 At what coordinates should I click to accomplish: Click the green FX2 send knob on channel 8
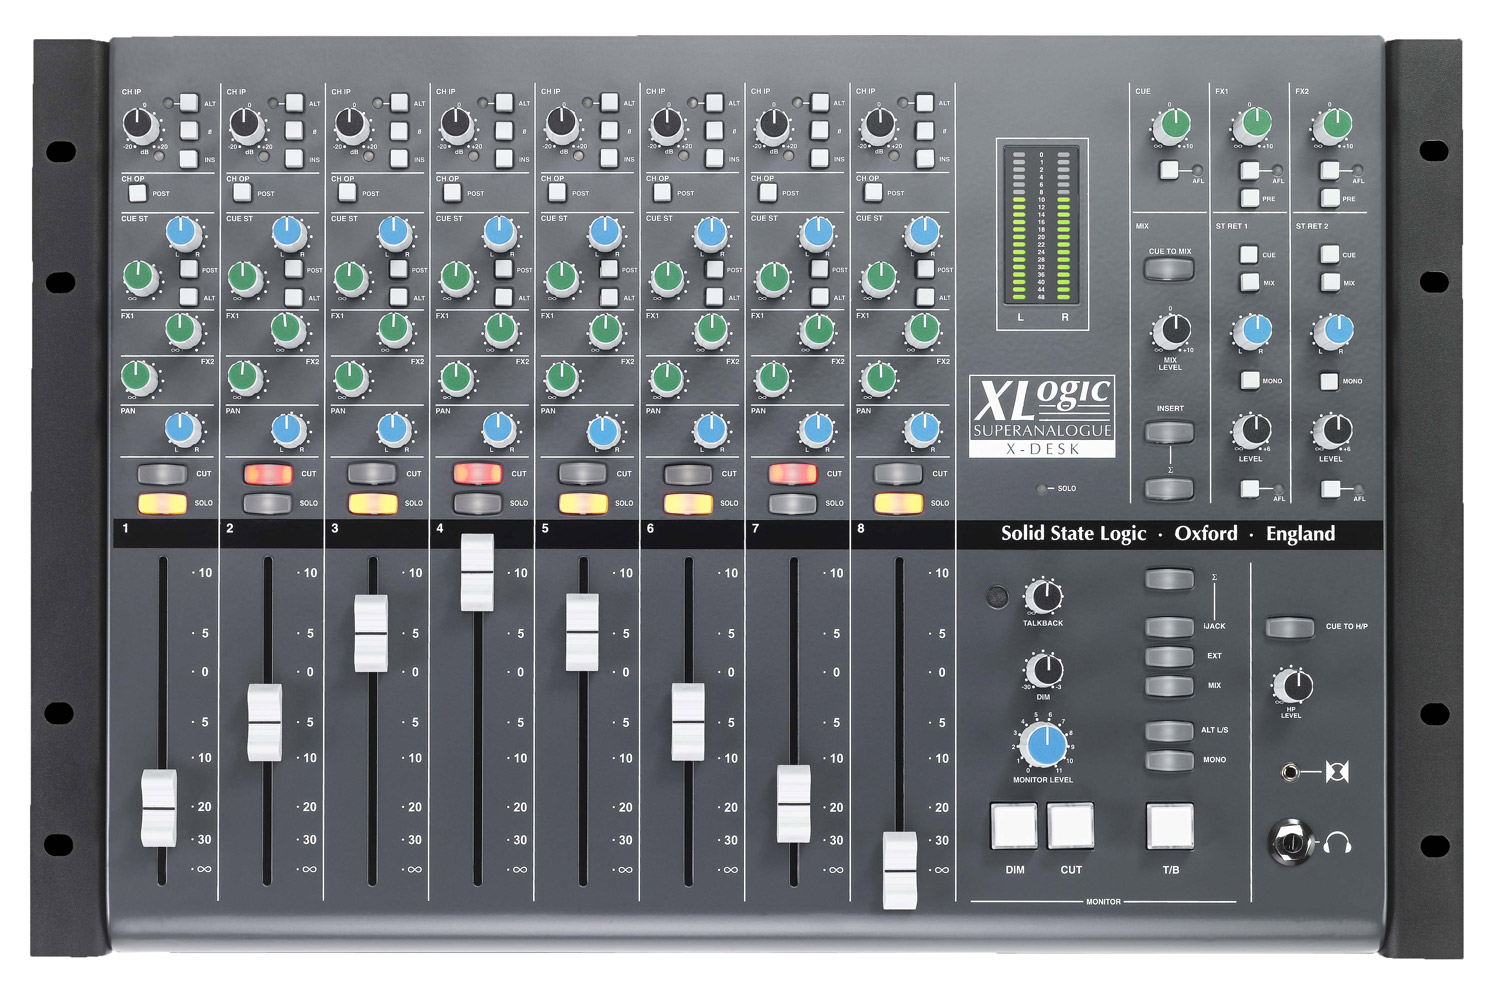pos(879,378)
